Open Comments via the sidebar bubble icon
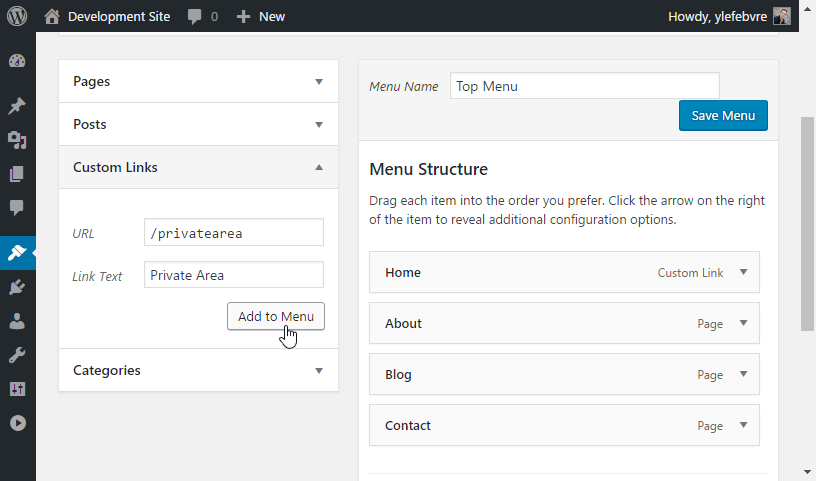The image size is (816, 481). [x=17, y=208]
